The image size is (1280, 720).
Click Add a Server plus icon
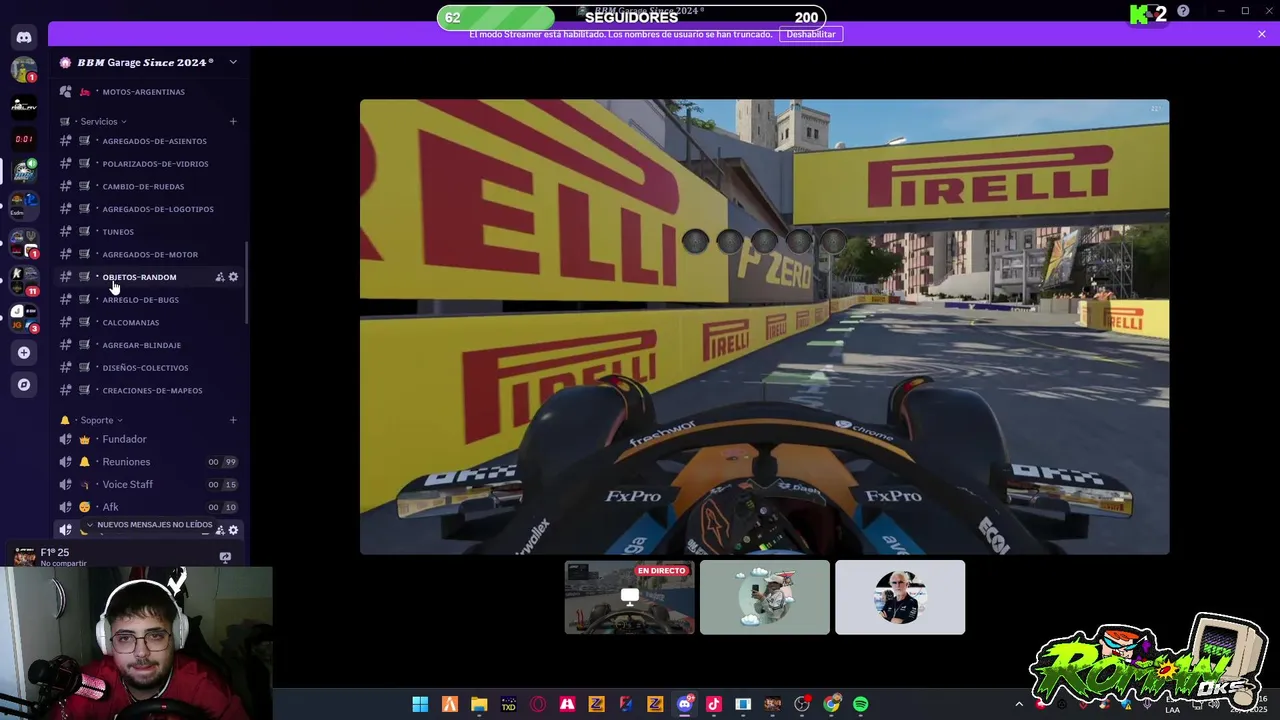click(24, 352)
